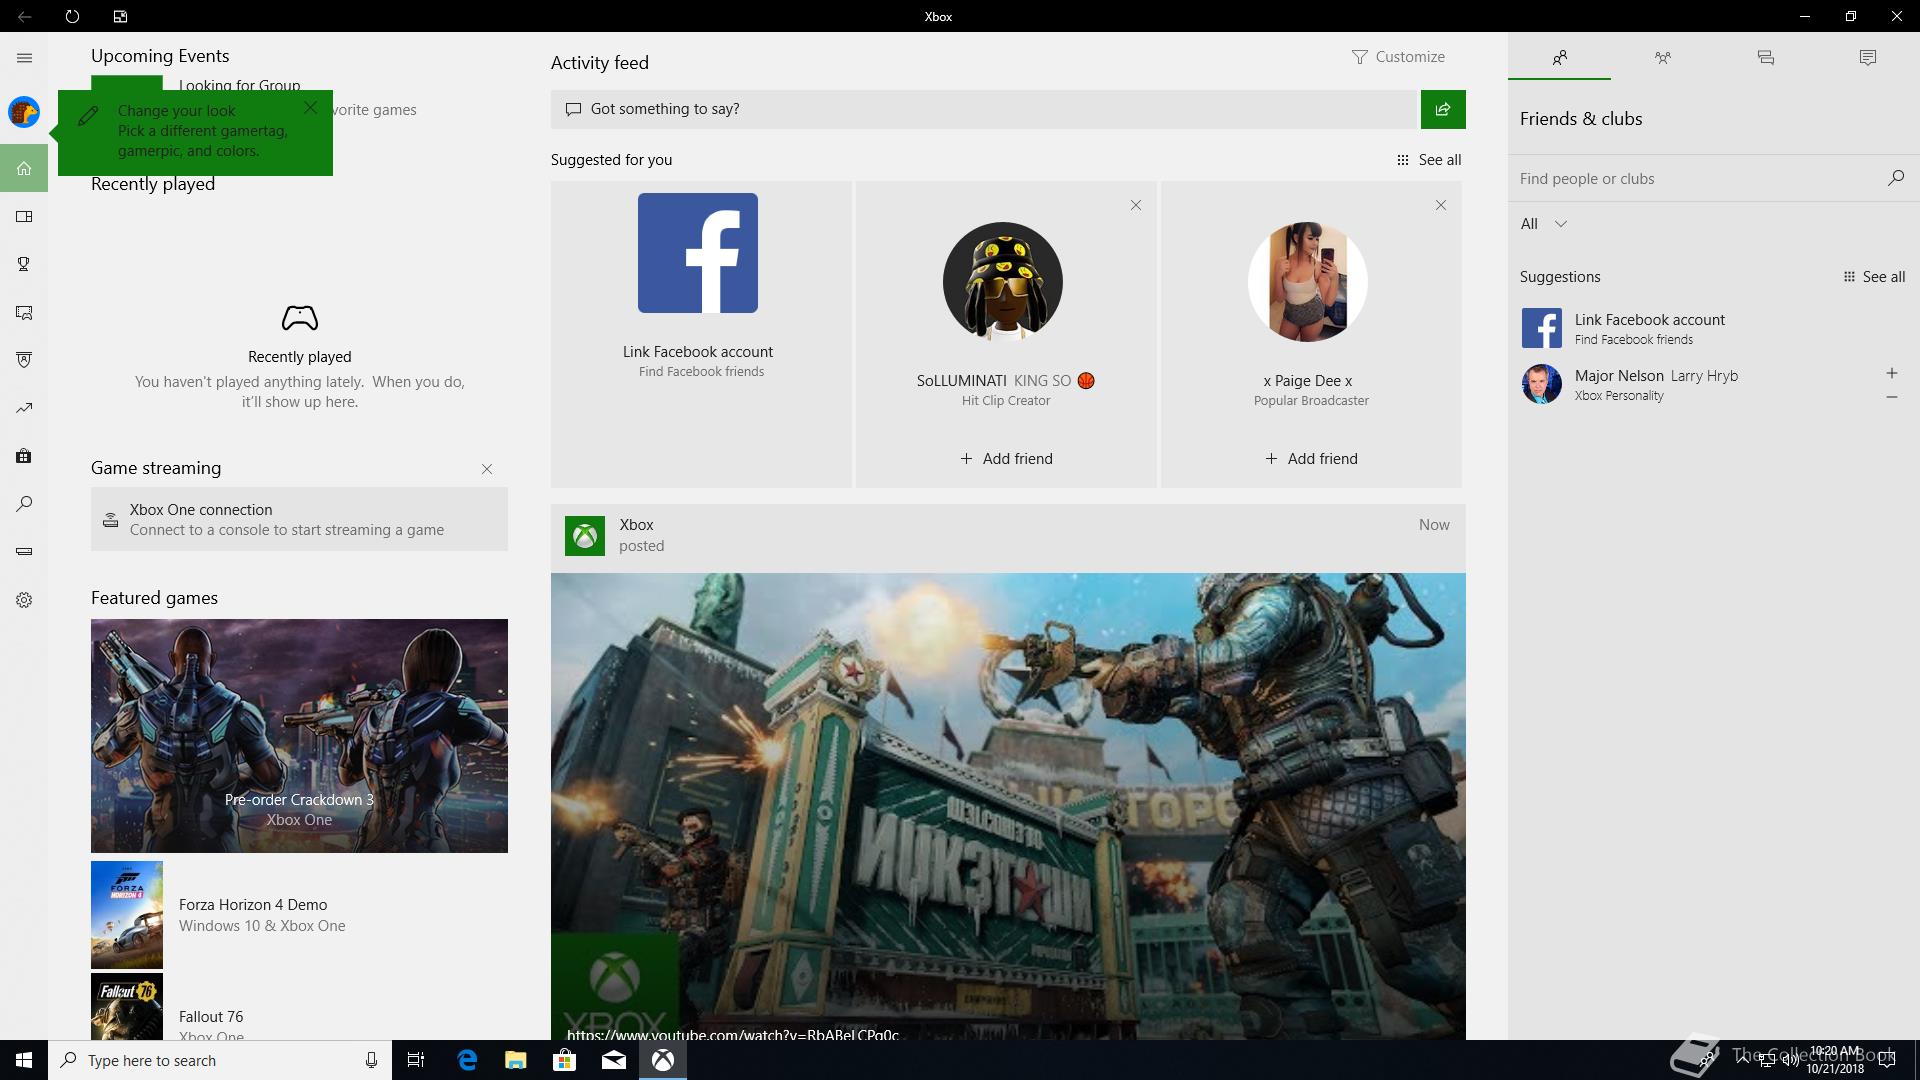Image resolution: width=1920 pixels, height=1080 pixels.
Task: Click the Change your look tip
Action: [x=195, y=131]
